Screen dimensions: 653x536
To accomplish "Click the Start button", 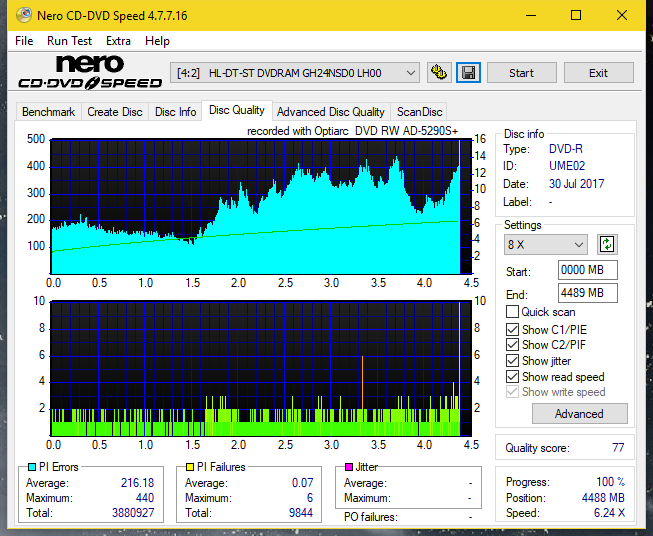I will (521, 73).
